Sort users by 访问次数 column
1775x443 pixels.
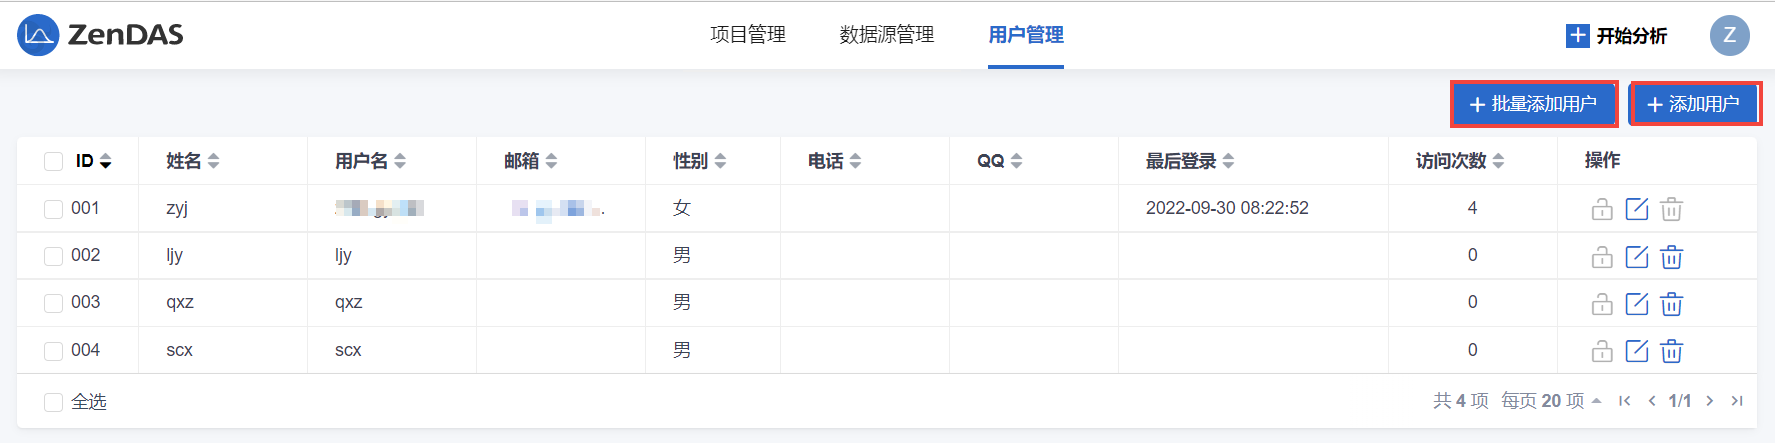(x=1459, y=161)
